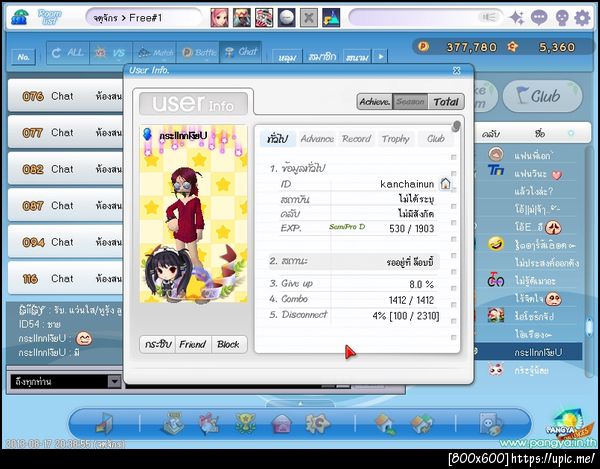This screenshot has height=469, width=600.
Task: Click the home icon beside ID kanchainun
Action: (445, 184)
